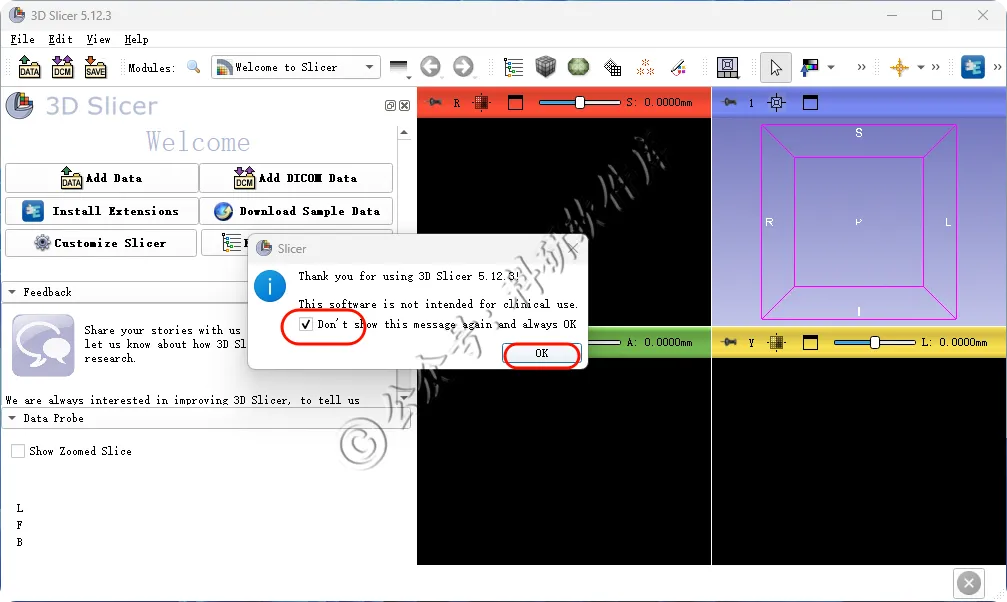Toggle yellow slice link/visibility icon

tap(776, 342)
